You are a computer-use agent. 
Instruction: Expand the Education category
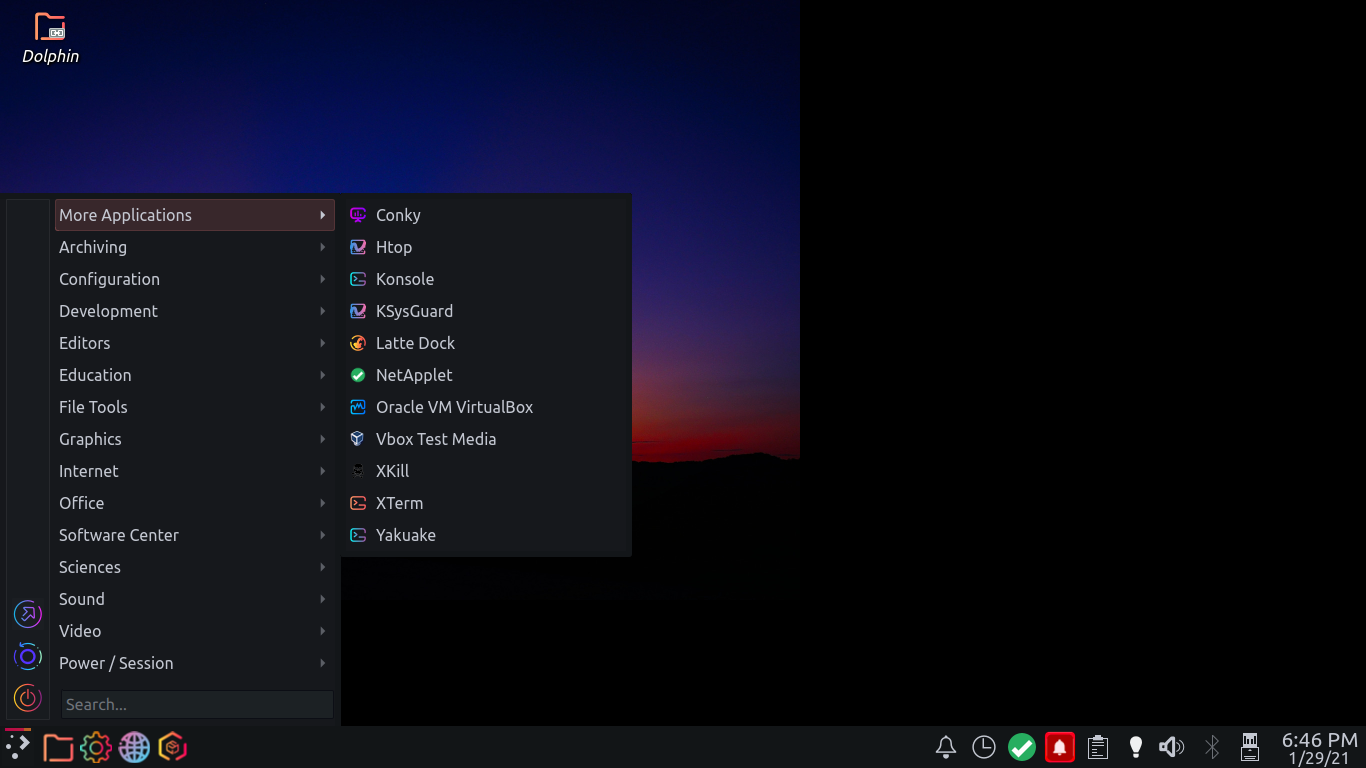(194, 375)
